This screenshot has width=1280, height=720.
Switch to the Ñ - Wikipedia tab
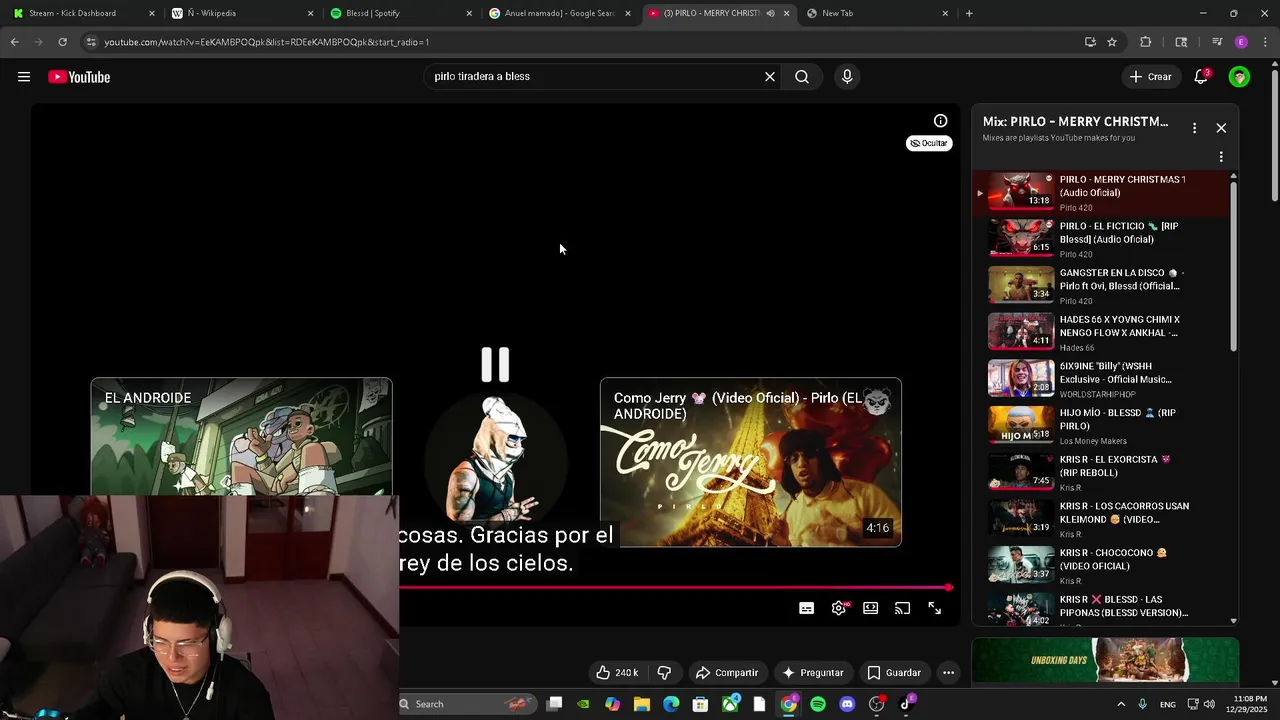(x=240, y=13)
